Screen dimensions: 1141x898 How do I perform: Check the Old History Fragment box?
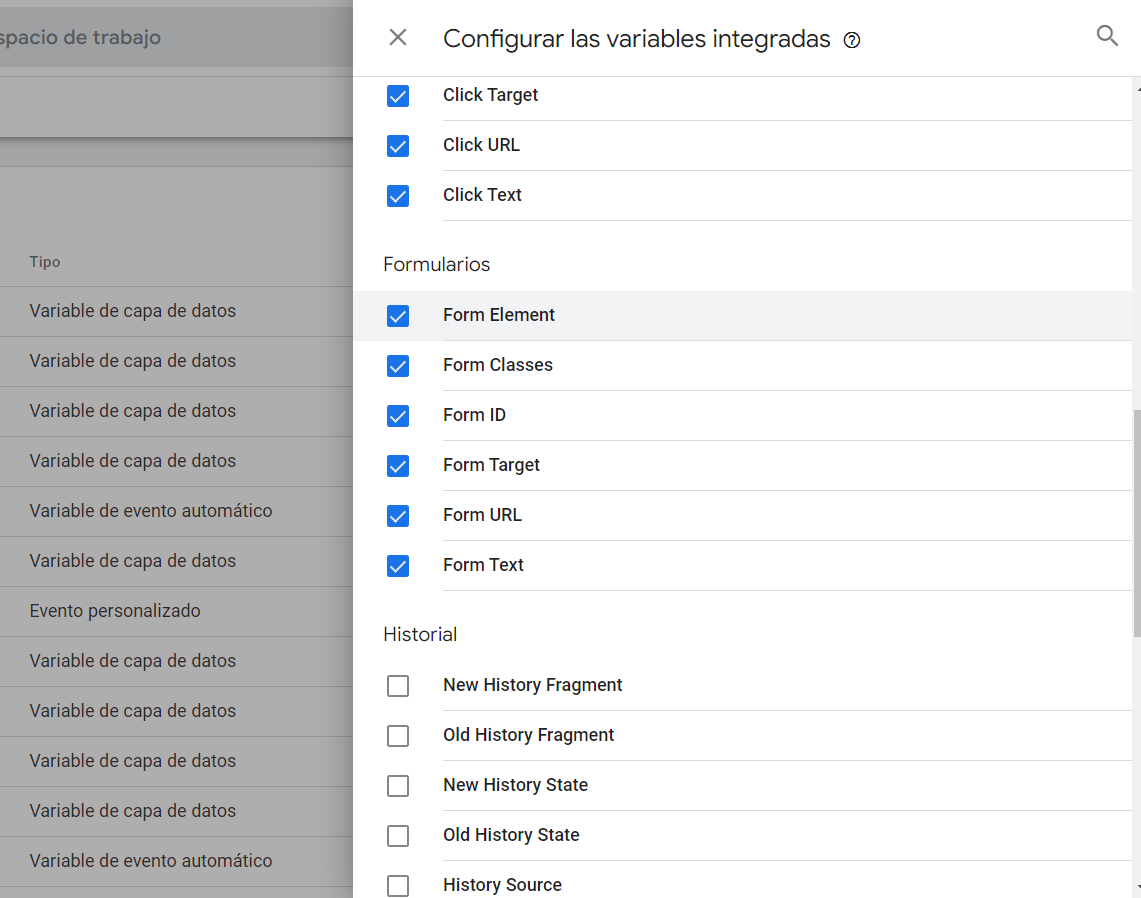(398, 736)
